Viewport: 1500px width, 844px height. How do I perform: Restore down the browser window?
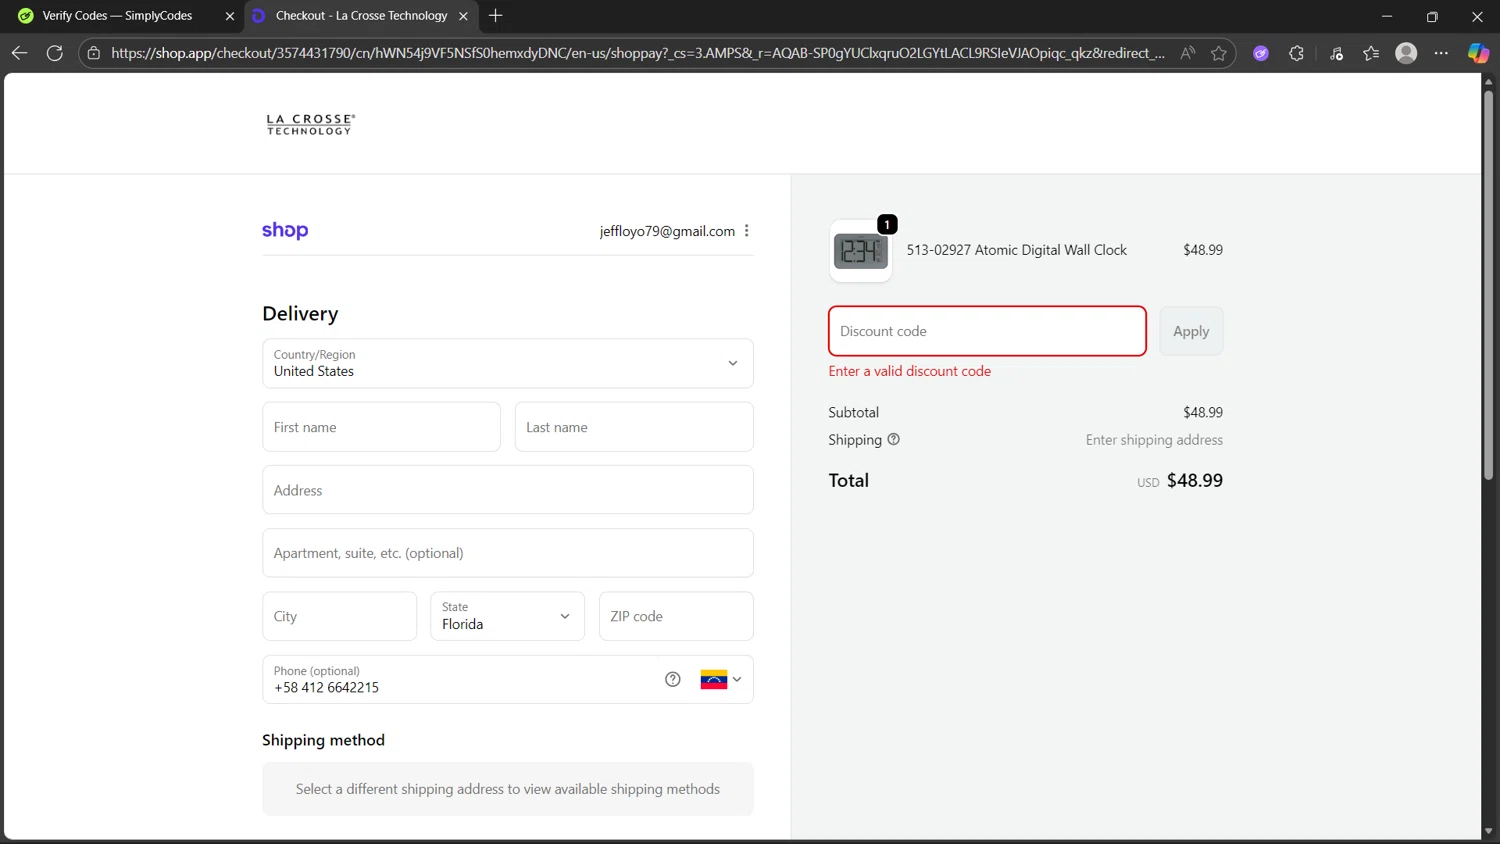(1432, 16)
